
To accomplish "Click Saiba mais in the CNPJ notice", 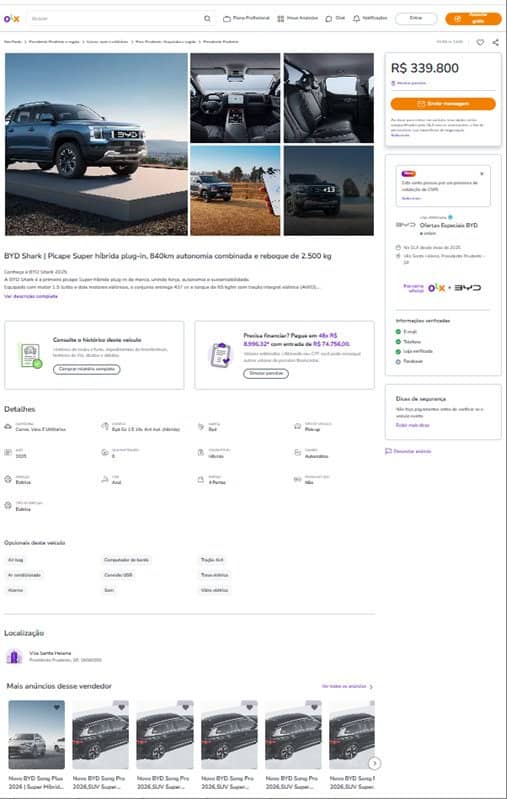I will (411, 198).
